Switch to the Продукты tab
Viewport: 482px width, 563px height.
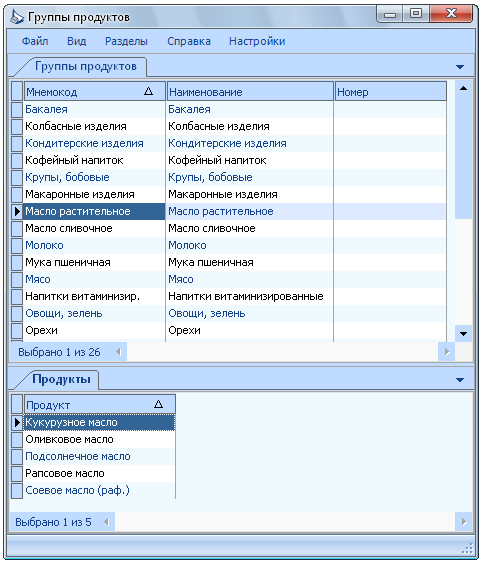point(61,379)
